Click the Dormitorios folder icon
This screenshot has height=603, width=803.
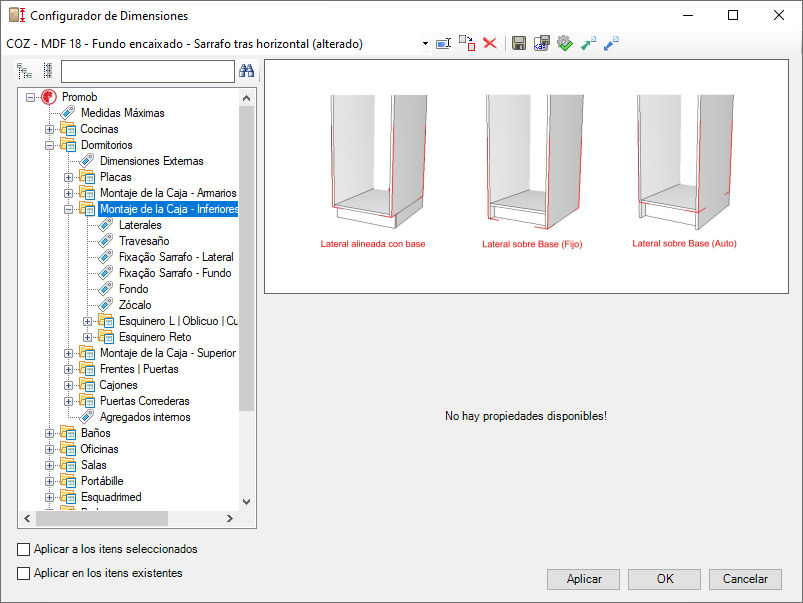(68, 144)
